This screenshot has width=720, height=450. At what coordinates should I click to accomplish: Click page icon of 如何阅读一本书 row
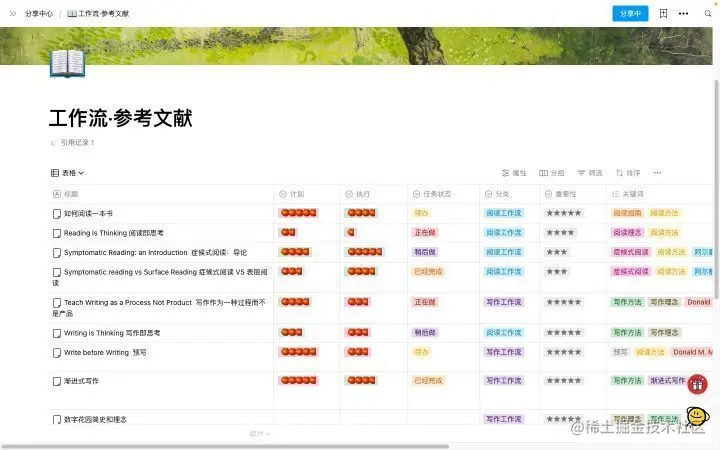tap(56, 214)
